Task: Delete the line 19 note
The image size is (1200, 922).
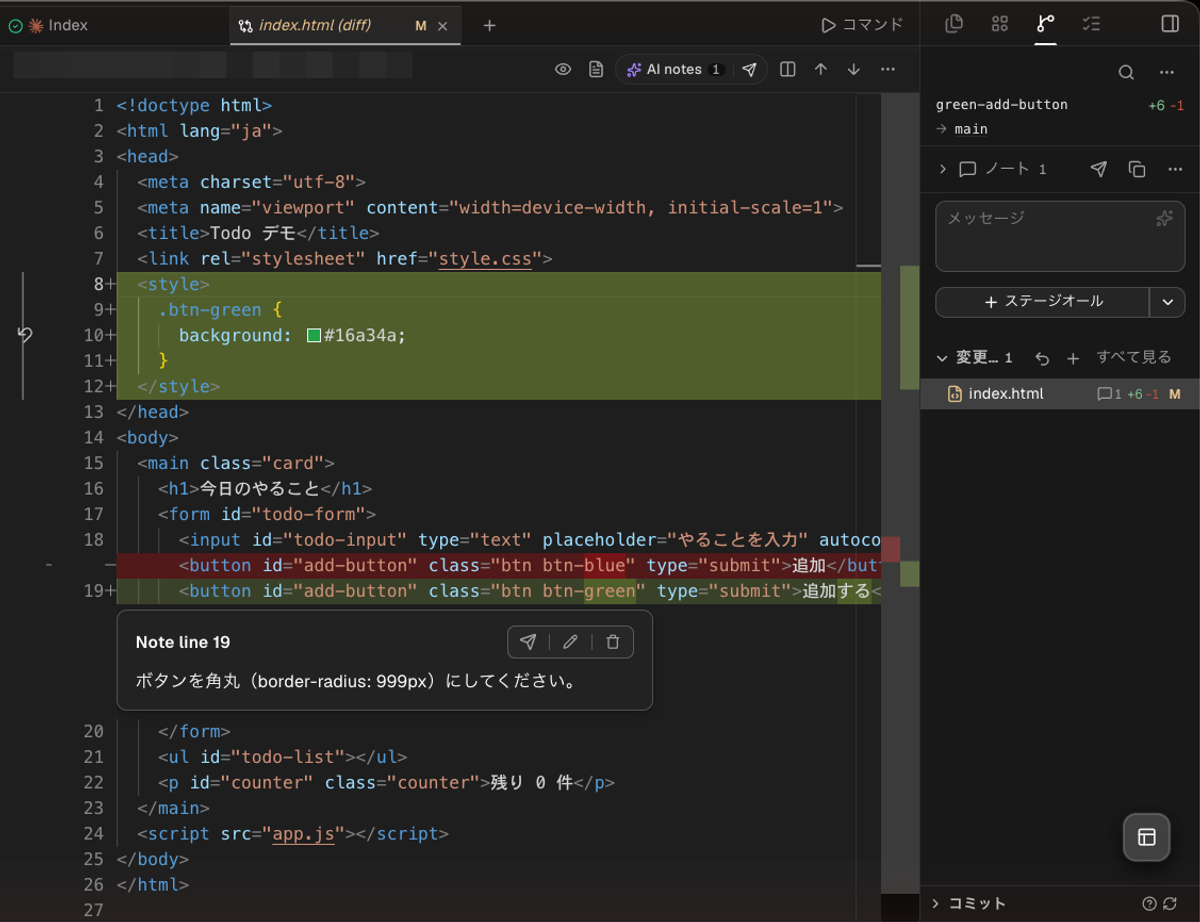Action: [x=613, y=642]
